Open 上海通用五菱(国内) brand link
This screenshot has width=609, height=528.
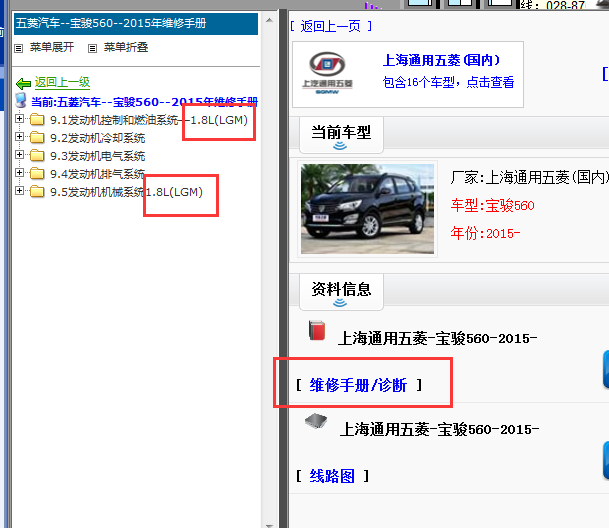(x=441, y=60)
